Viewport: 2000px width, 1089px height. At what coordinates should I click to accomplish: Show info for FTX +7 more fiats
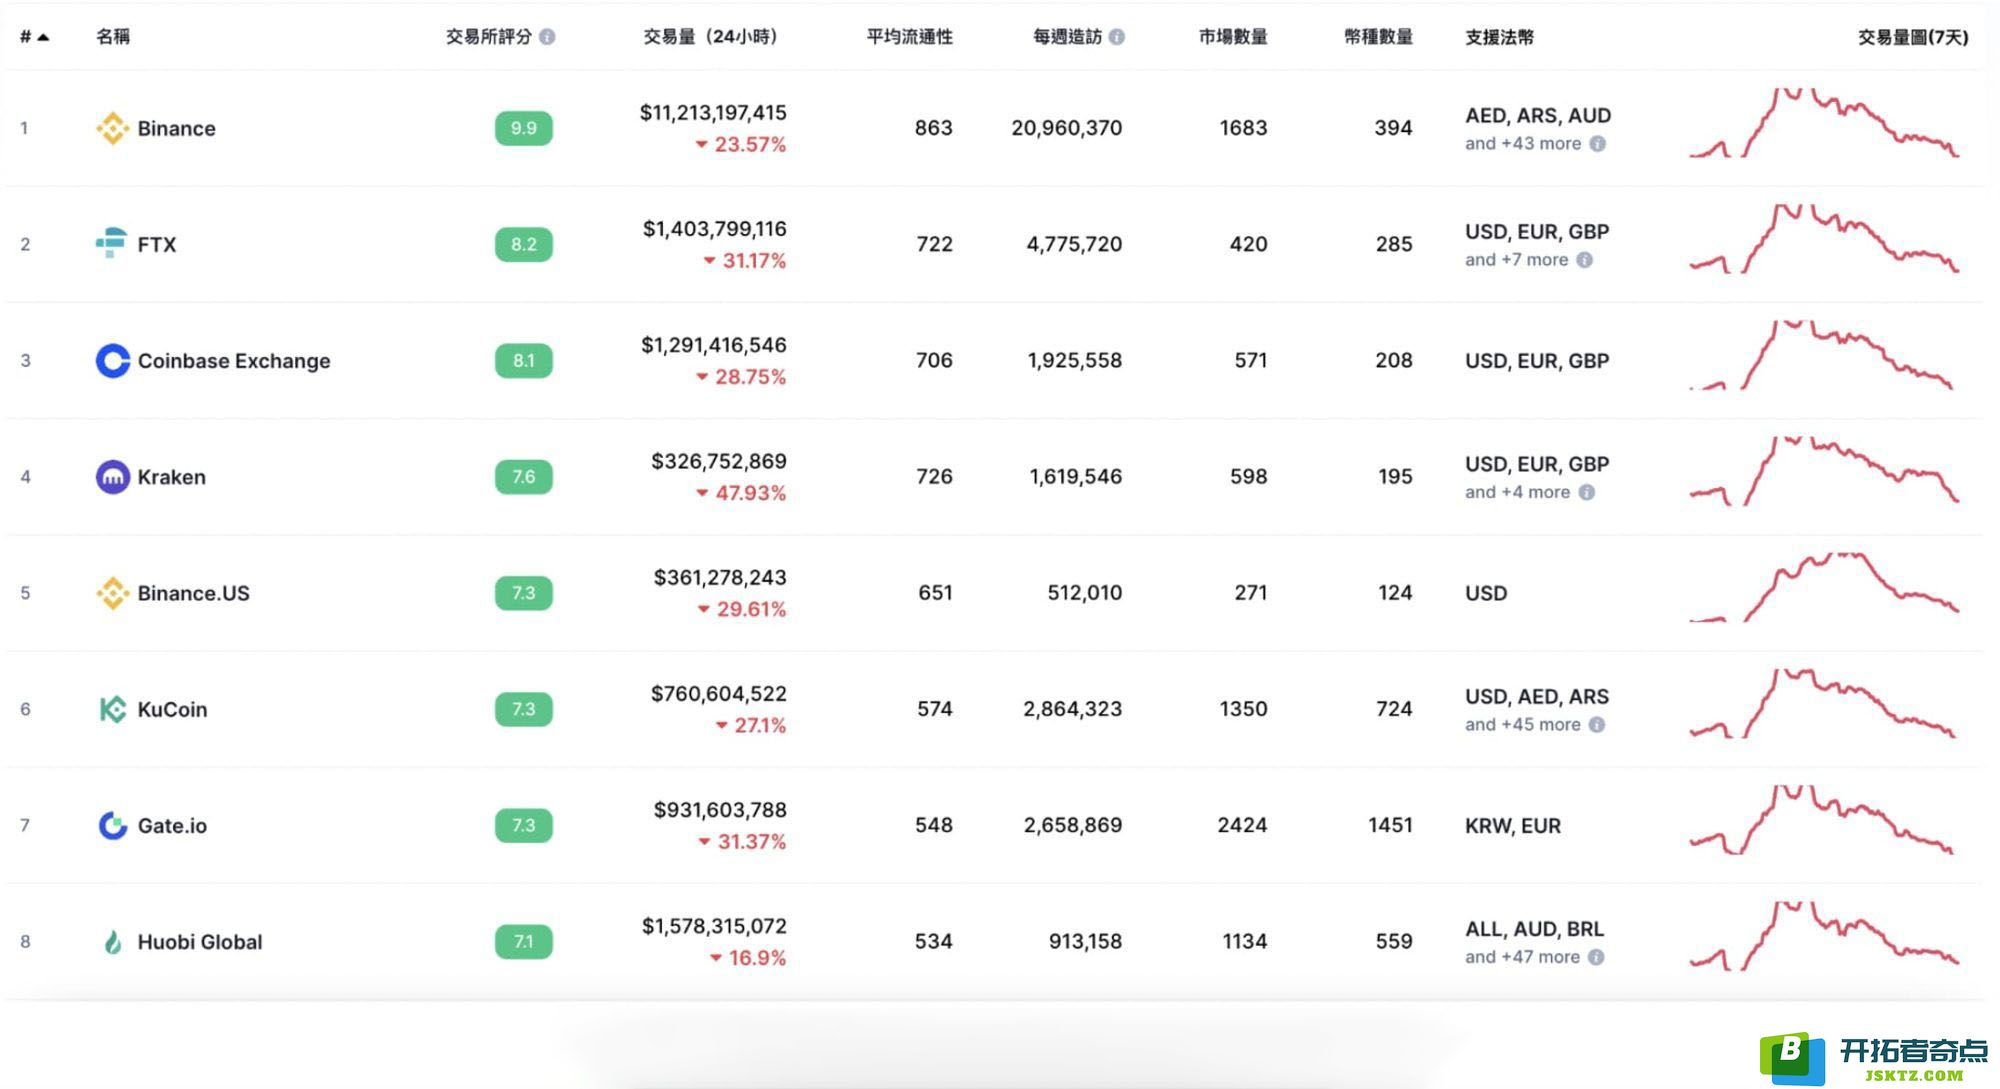pos(1584,260)
